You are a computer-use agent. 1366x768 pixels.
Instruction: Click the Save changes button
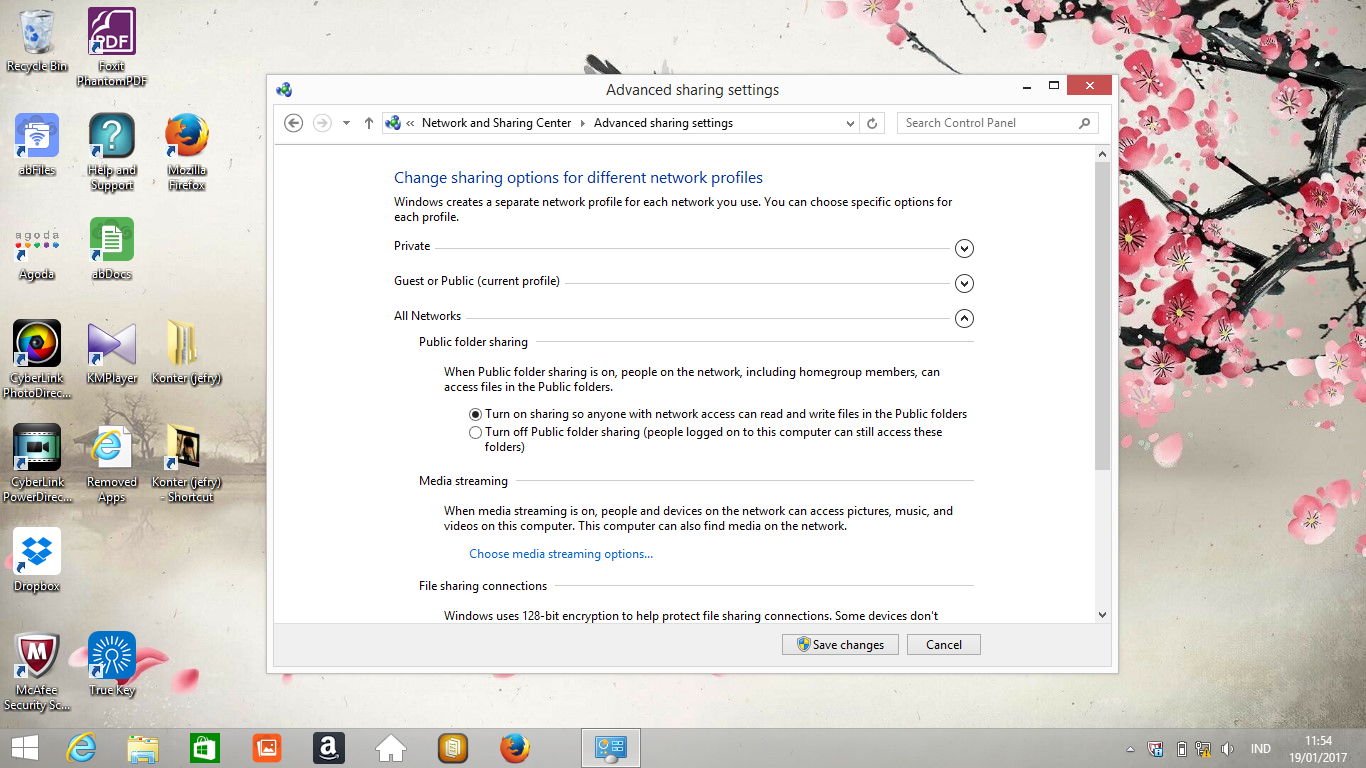(840, 645)
